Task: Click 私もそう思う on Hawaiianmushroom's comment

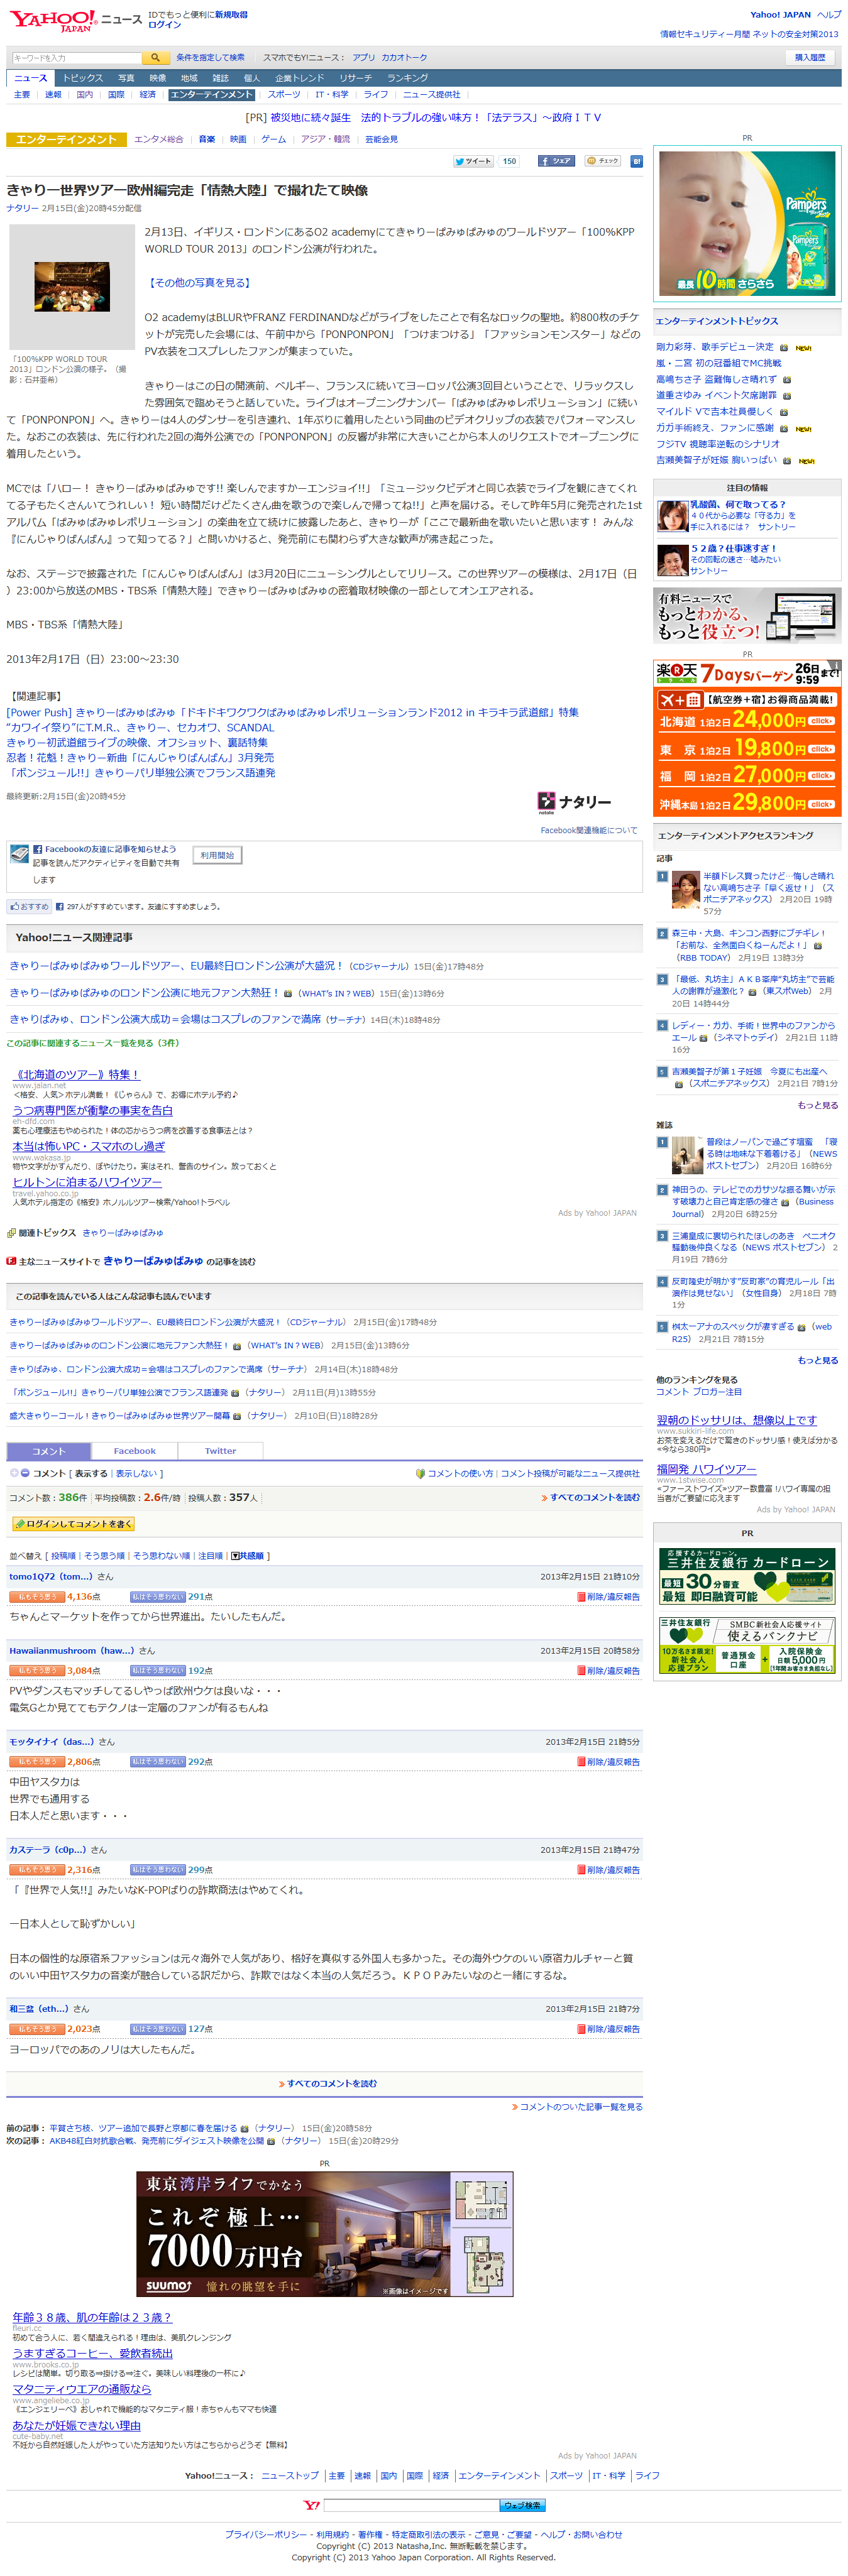Action: click(x=37, y=1671)
